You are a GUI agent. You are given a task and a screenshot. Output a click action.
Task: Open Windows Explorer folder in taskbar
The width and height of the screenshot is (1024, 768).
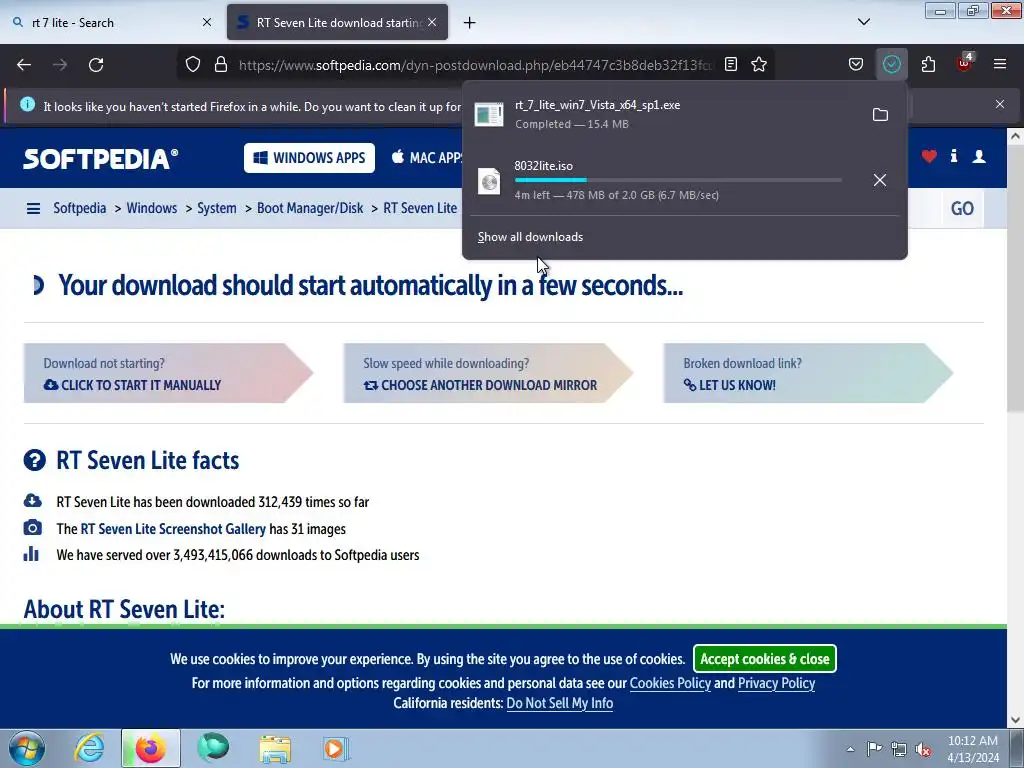tap(275, 748)
